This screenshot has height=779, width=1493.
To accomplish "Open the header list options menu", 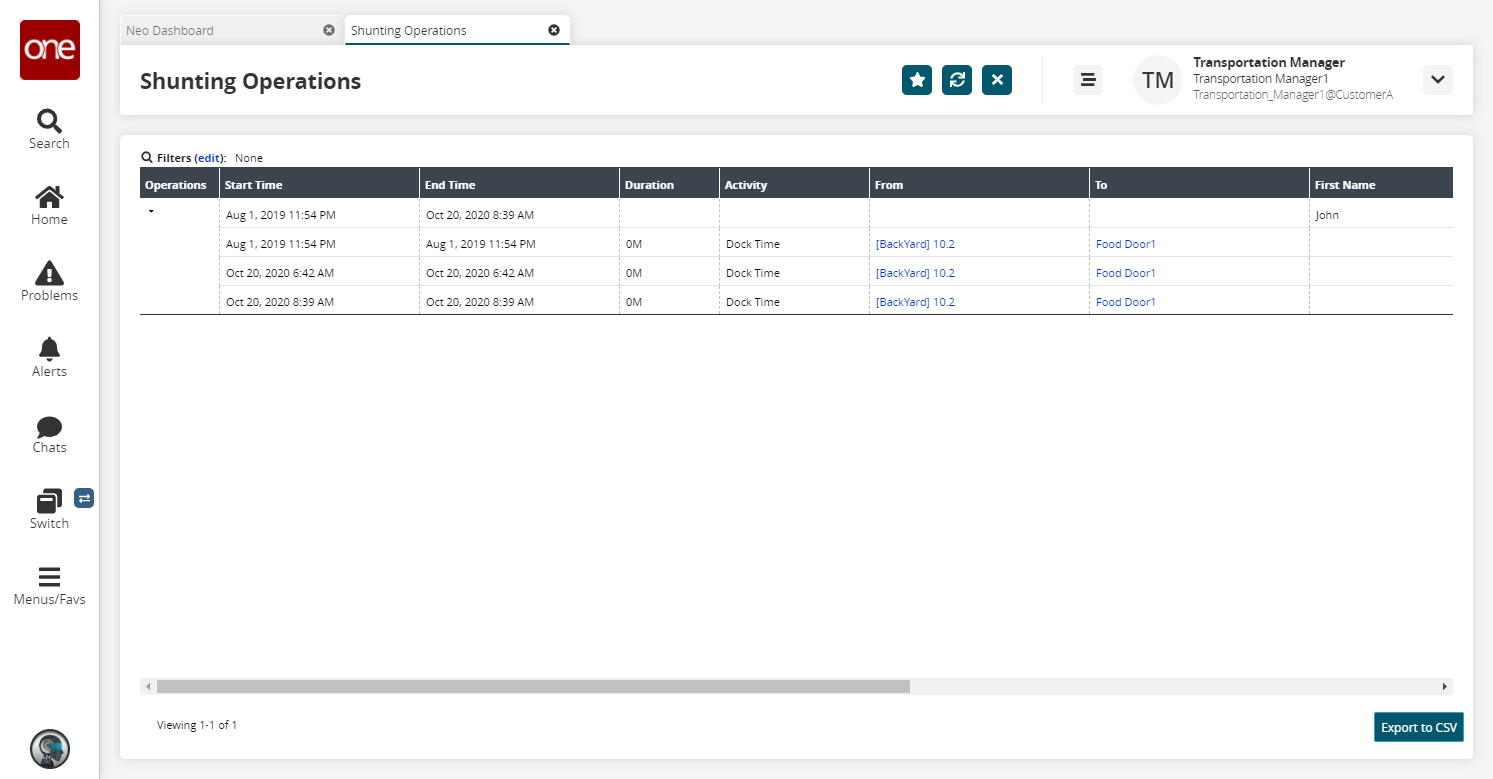I will pyautogui.click(x=1088, y=80).
